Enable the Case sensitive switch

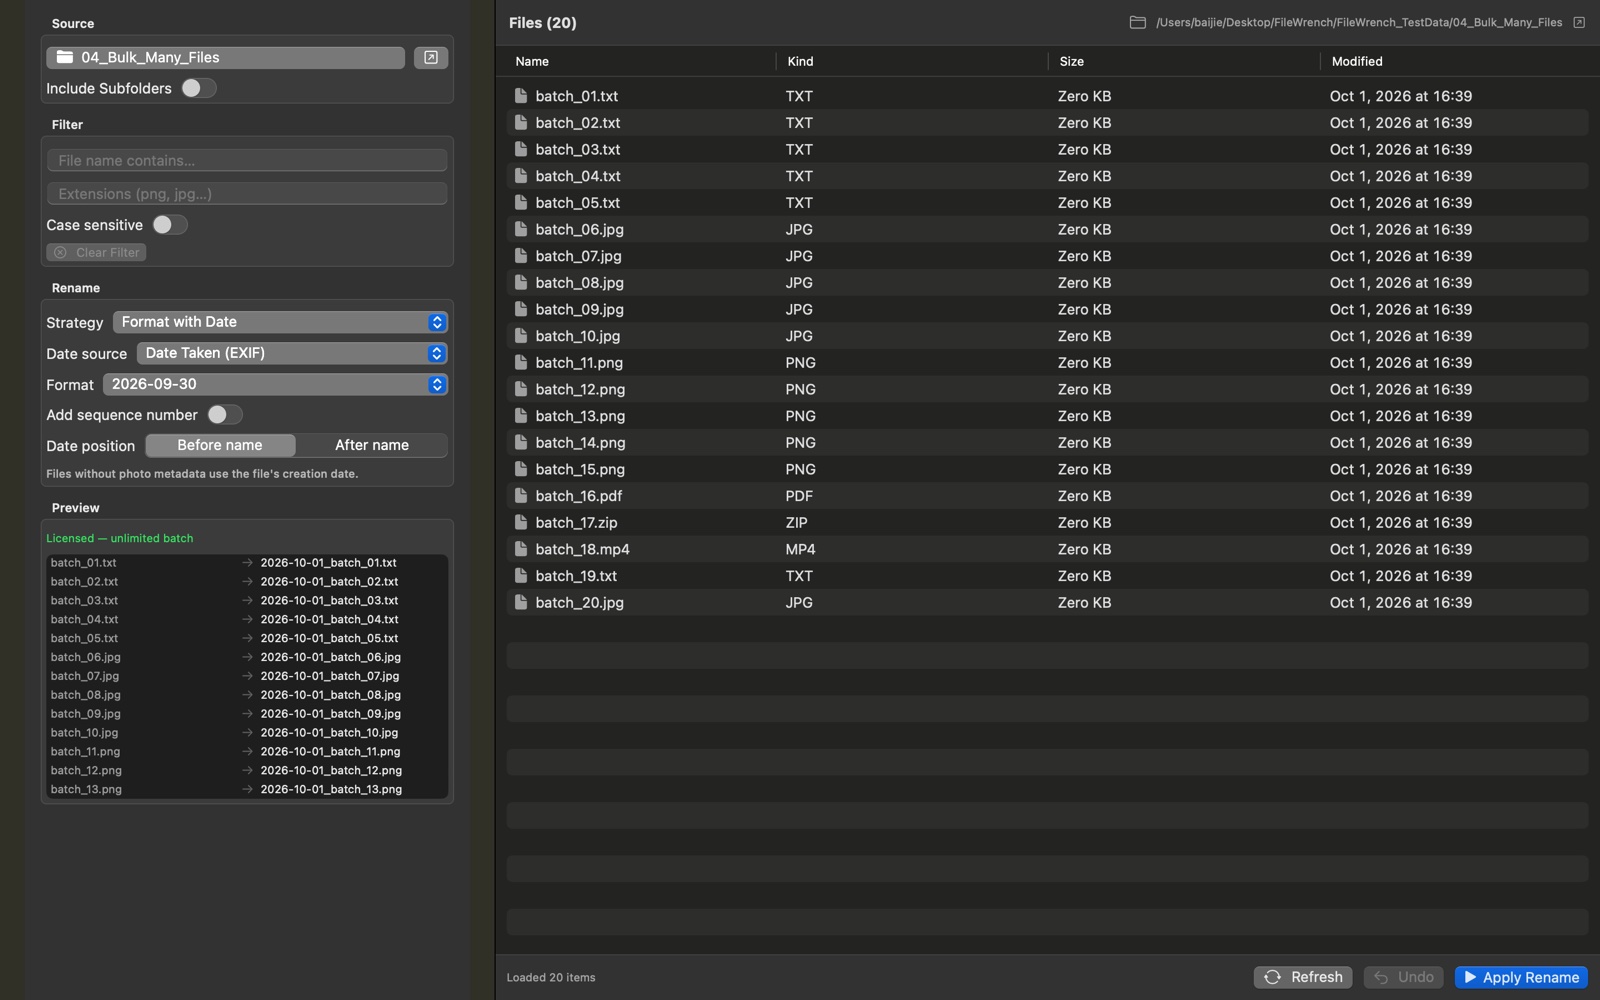click(169, 225)
